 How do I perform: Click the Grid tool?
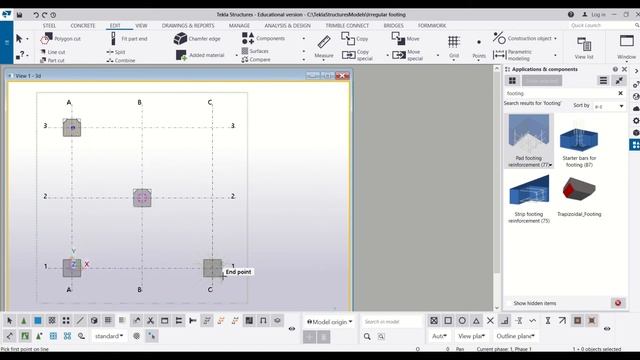[454, 47]
